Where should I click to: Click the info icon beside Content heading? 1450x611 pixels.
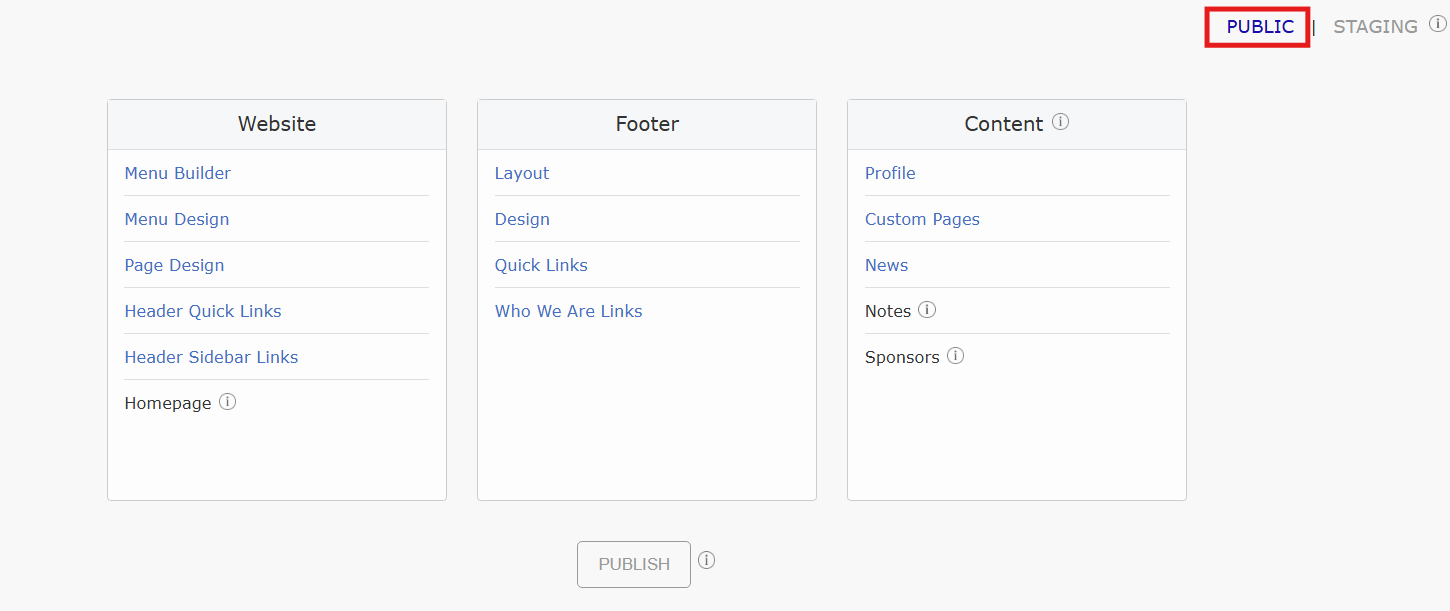tap(1061, 122)
